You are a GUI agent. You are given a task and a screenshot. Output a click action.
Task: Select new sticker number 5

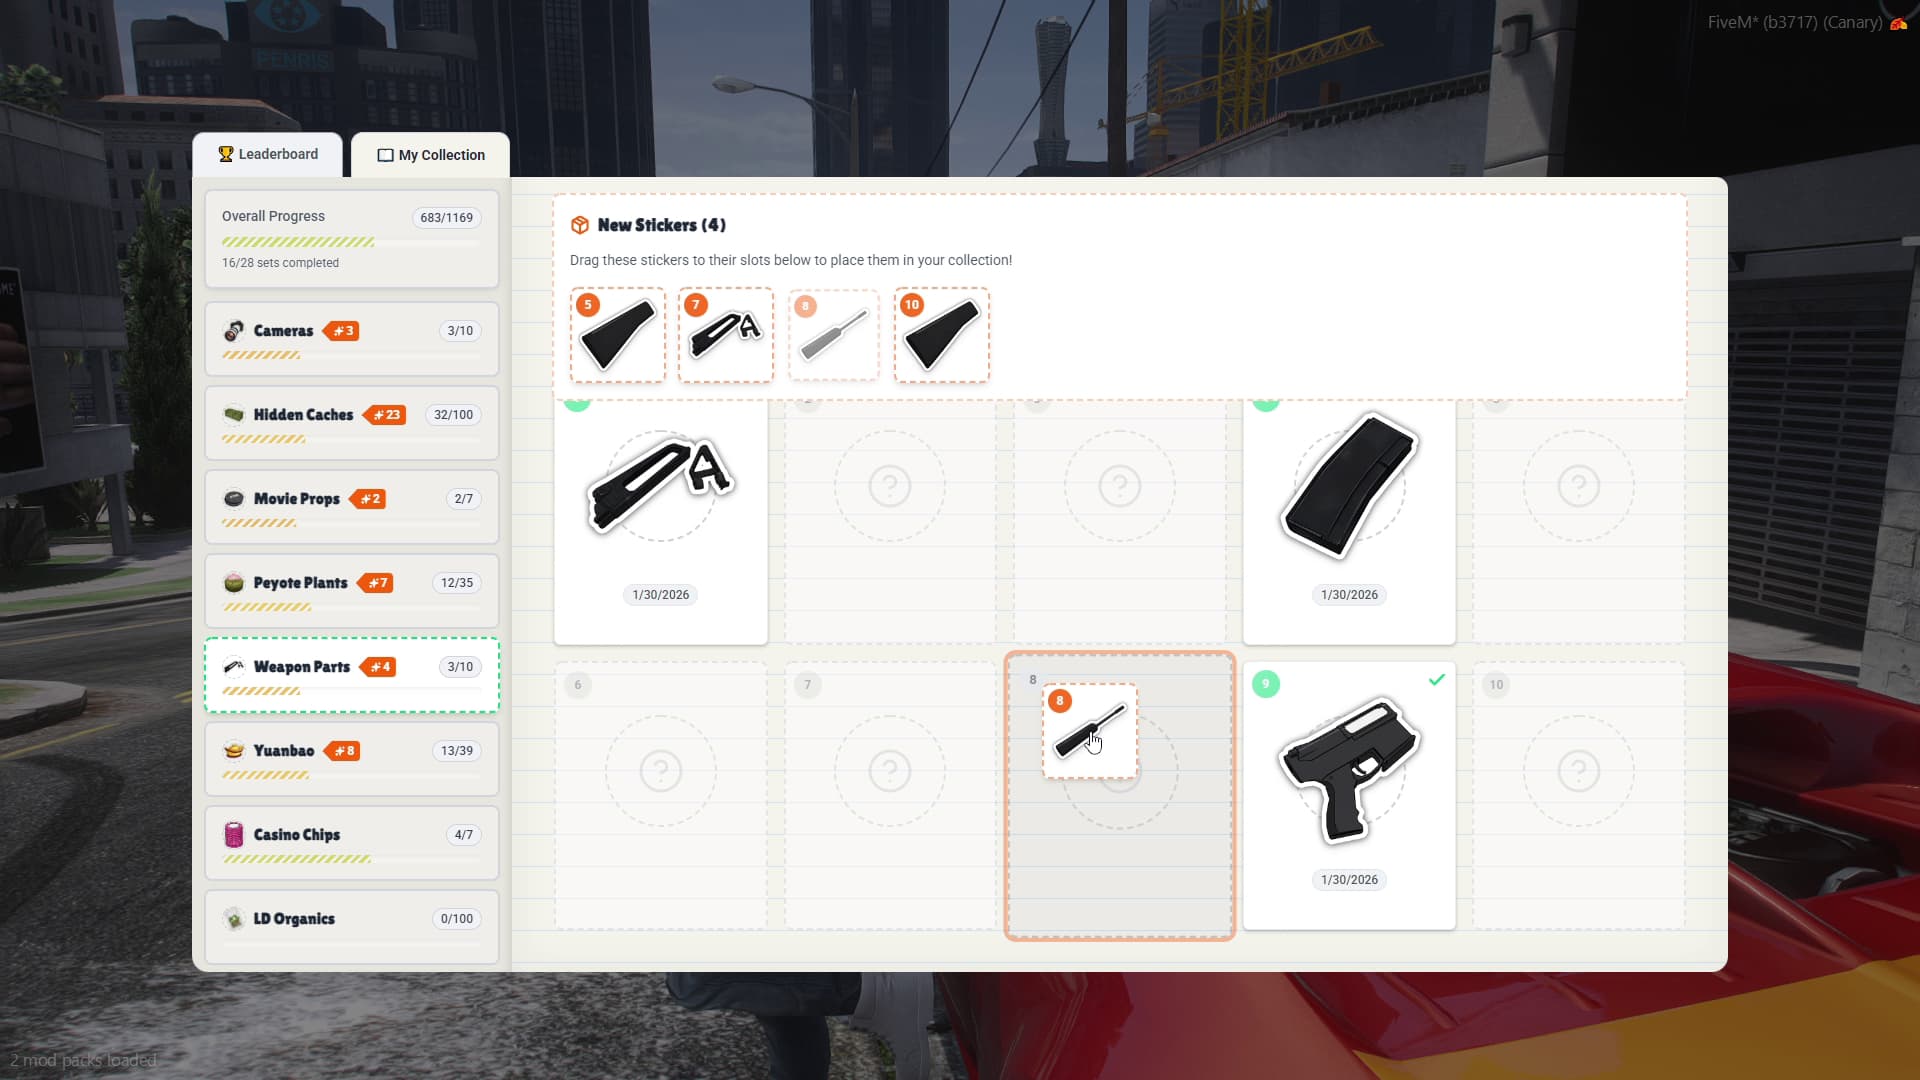coord(617,336)
